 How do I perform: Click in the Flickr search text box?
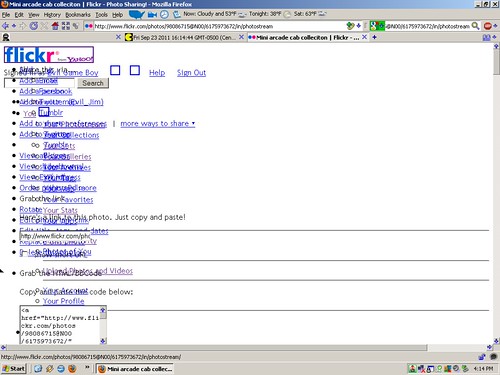tap(39, 83)
